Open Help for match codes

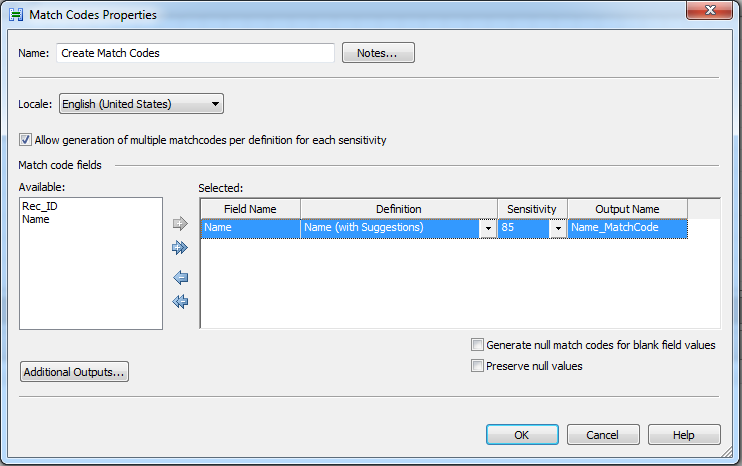[684, 435]
